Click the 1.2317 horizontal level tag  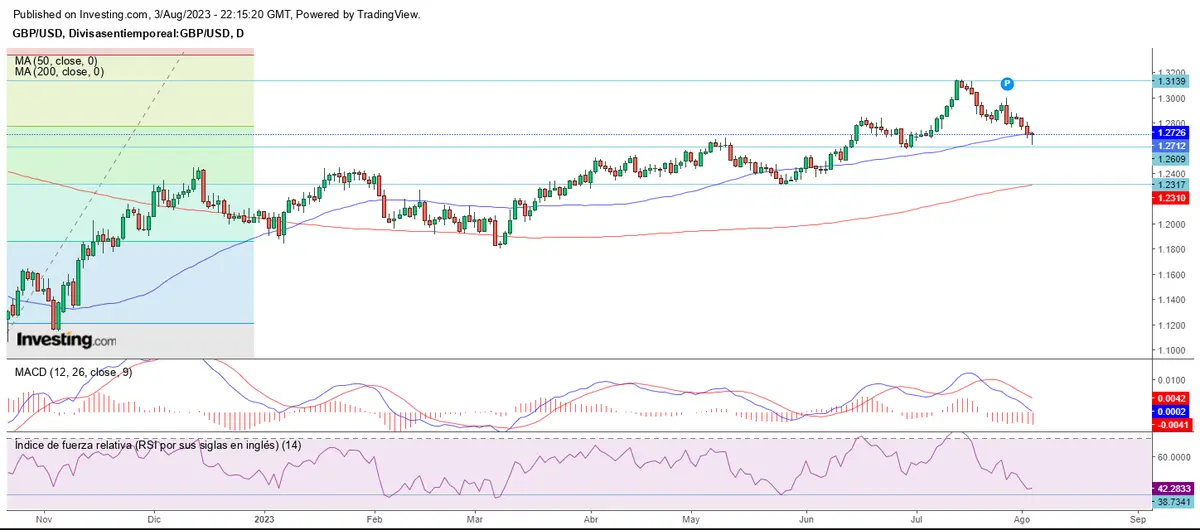(1170, 185)
